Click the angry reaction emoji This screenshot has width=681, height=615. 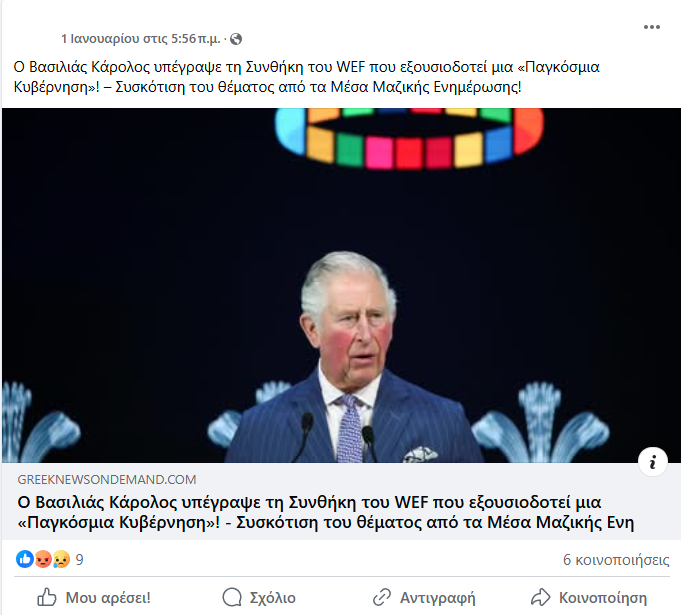tap(43, 559)
